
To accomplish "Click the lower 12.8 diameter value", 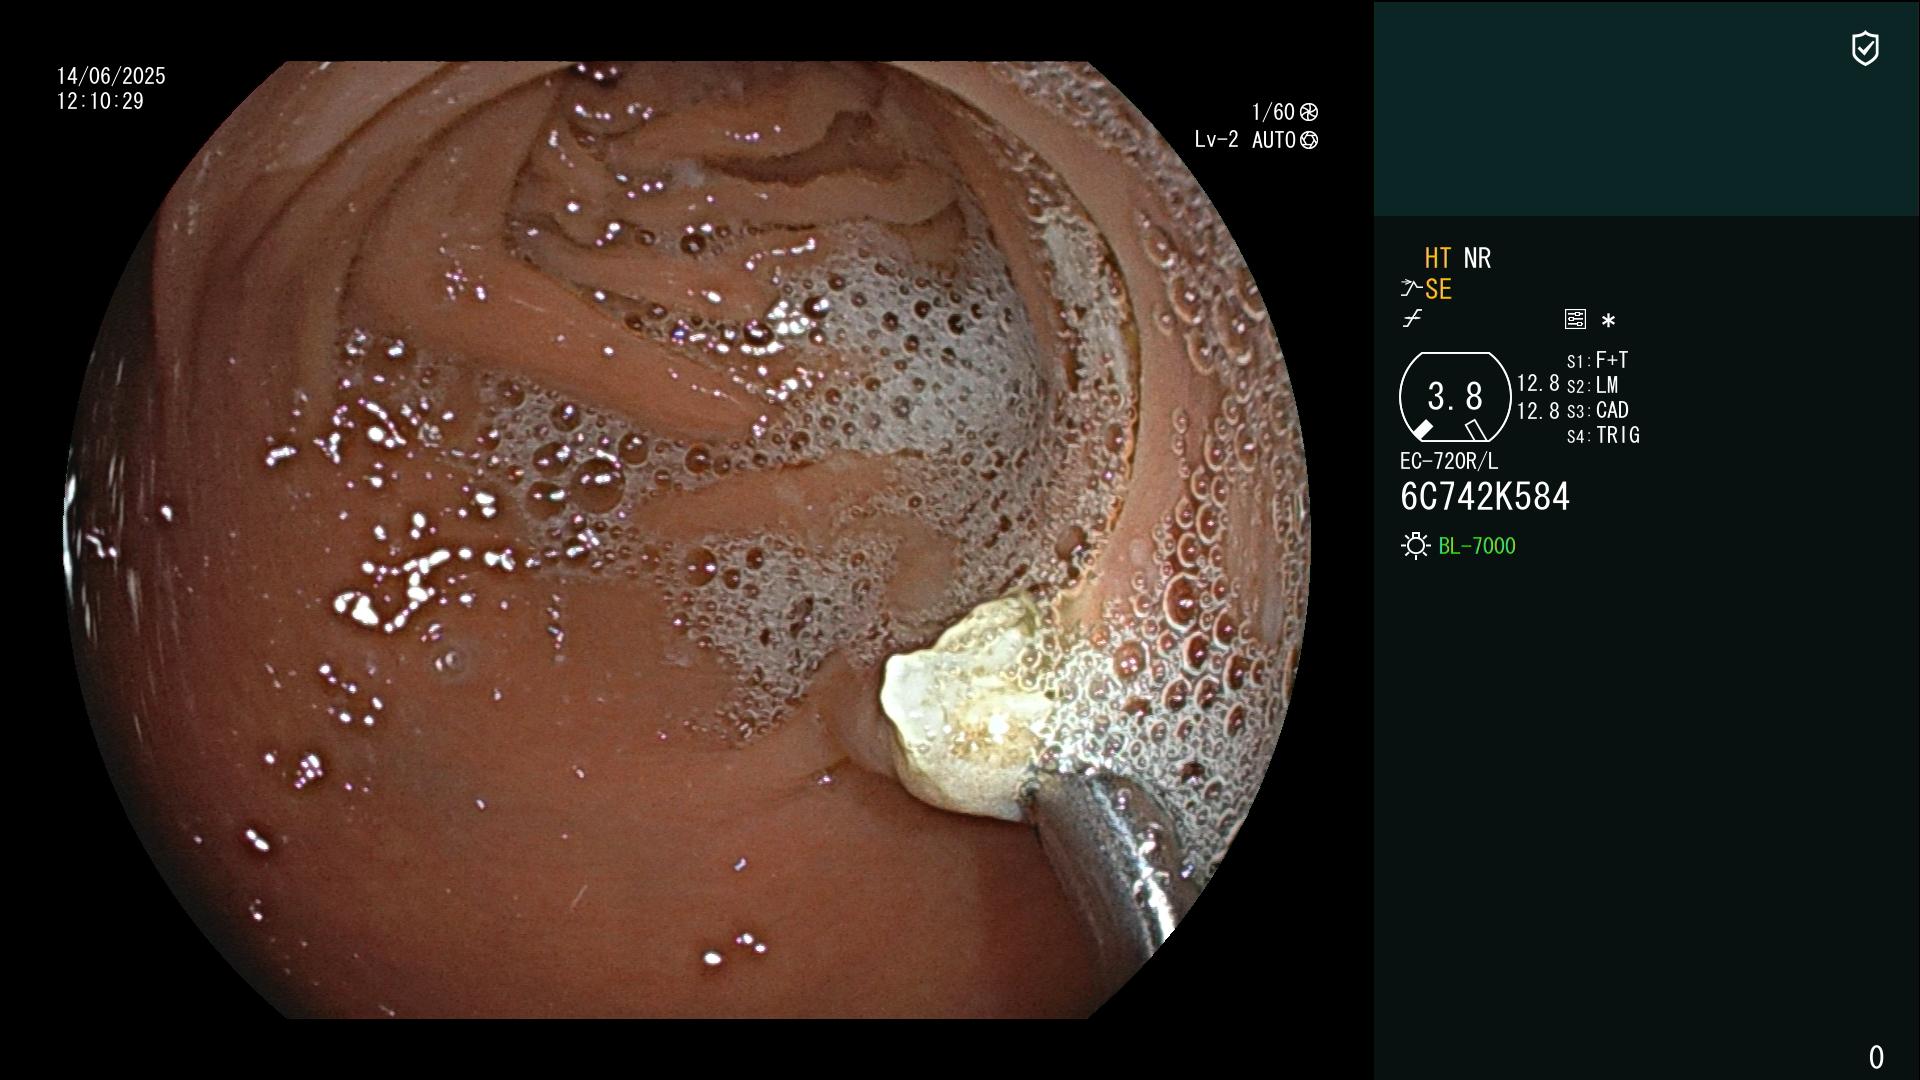I will pos(1538,410).
